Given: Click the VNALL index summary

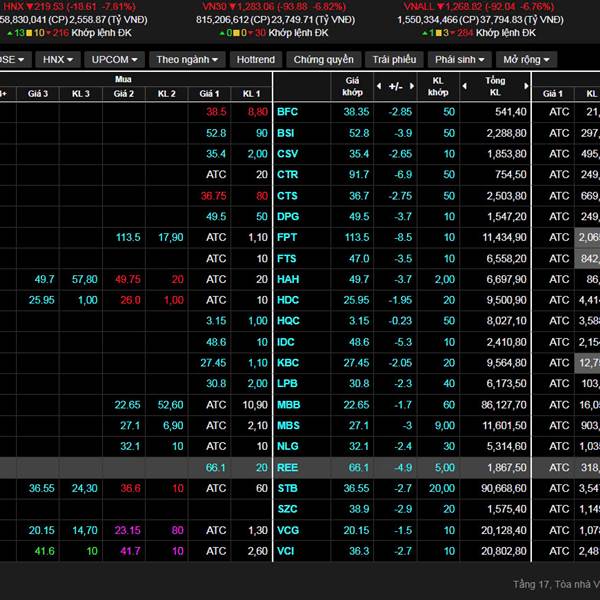Looking at the screenshot, I should [480, 20].
